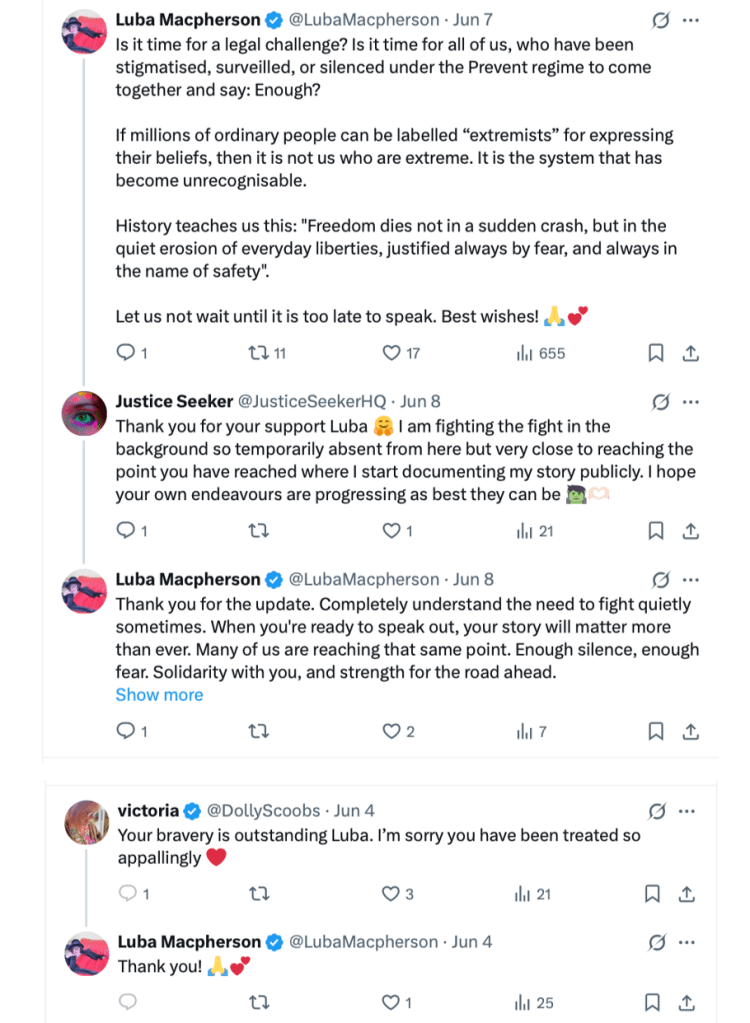Reply to victoria's bravery comment
Image resolution: width=750 pixels, height=1023 pixels.
click(127, 894)
